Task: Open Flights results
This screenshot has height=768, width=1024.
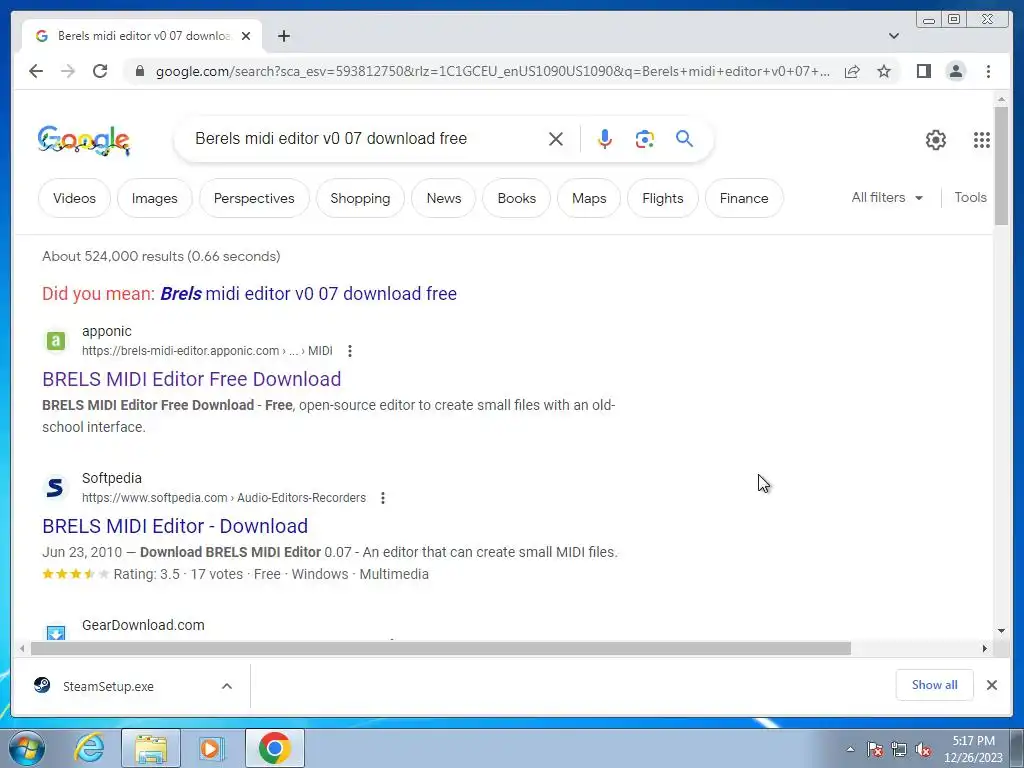Action: [x=663, y=198]
